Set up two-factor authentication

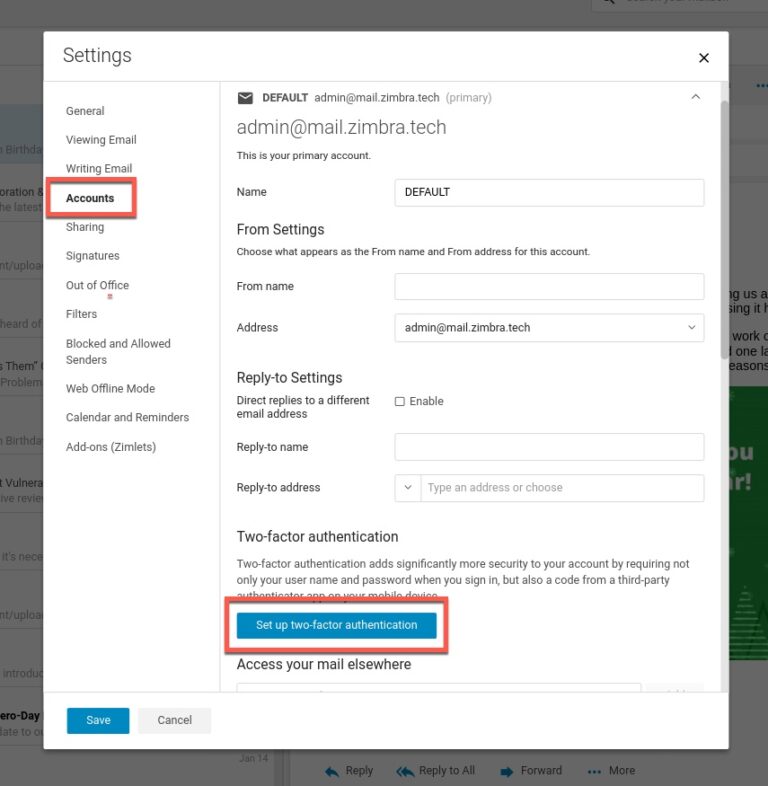coord(336,625)
